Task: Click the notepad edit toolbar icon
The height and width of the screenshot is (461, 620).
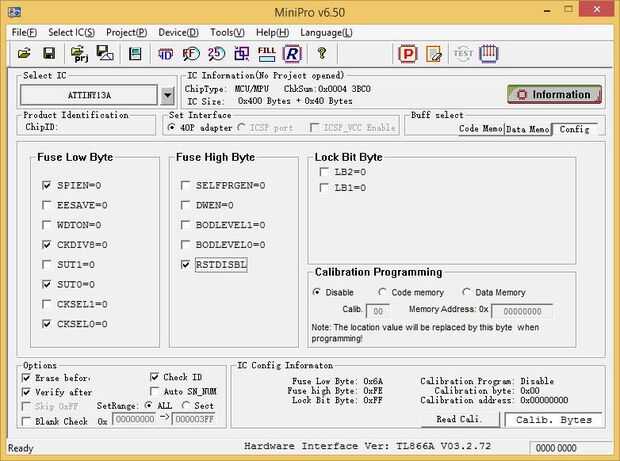Action: (434, 54)
